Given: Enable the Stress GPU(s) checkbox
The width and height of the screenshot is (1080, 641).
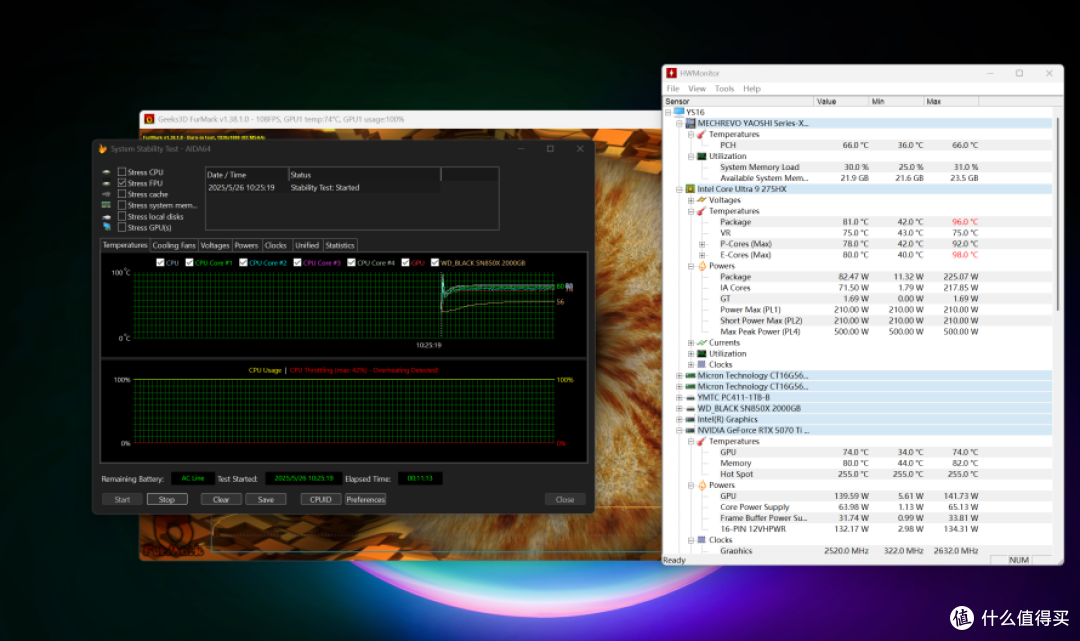Looking at the screenshot, I should [x=122, y=227].
